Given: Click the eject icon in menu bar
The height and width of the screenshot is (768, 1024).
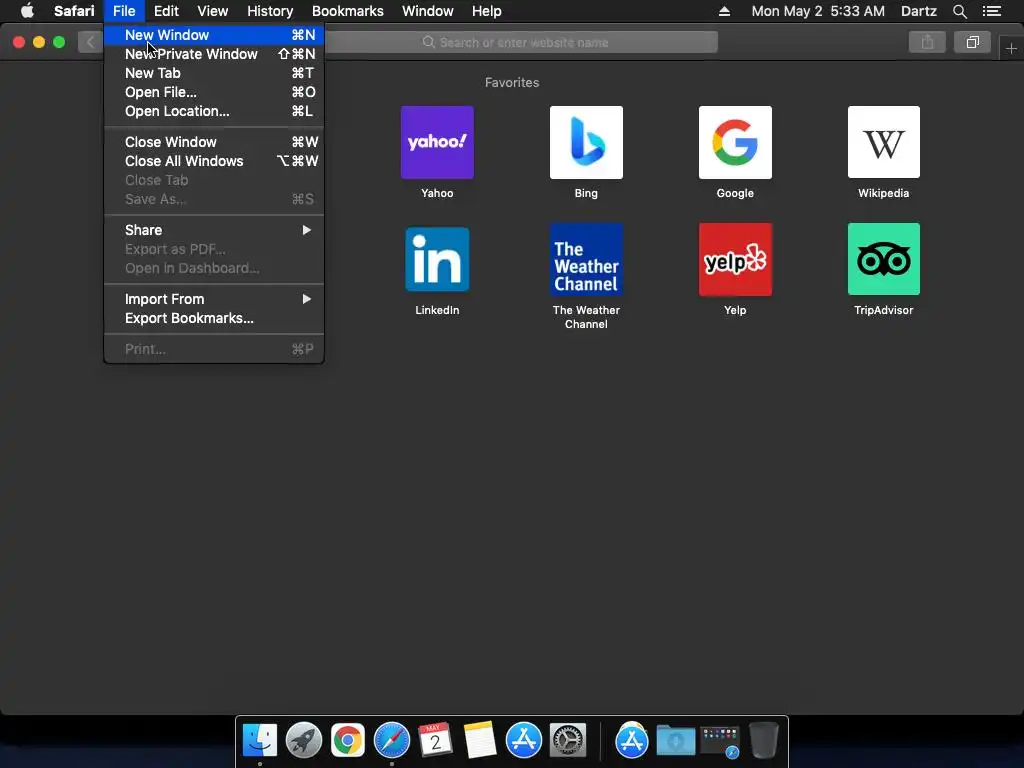Looking at the screenshot, I should click(x=724, y=11).
